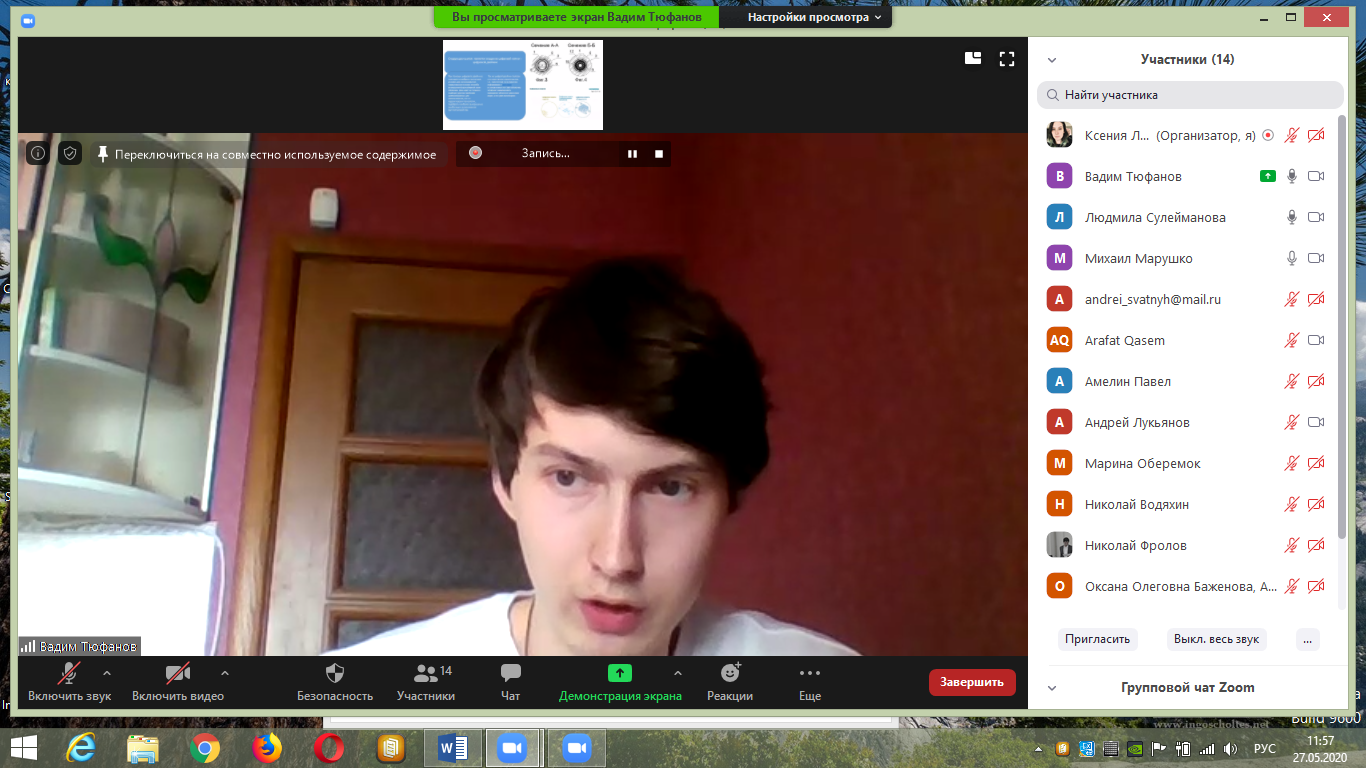Screen dimensions: 1366x768
Task: Open participants panel ... more button
Action: [x=1308, y=639]
